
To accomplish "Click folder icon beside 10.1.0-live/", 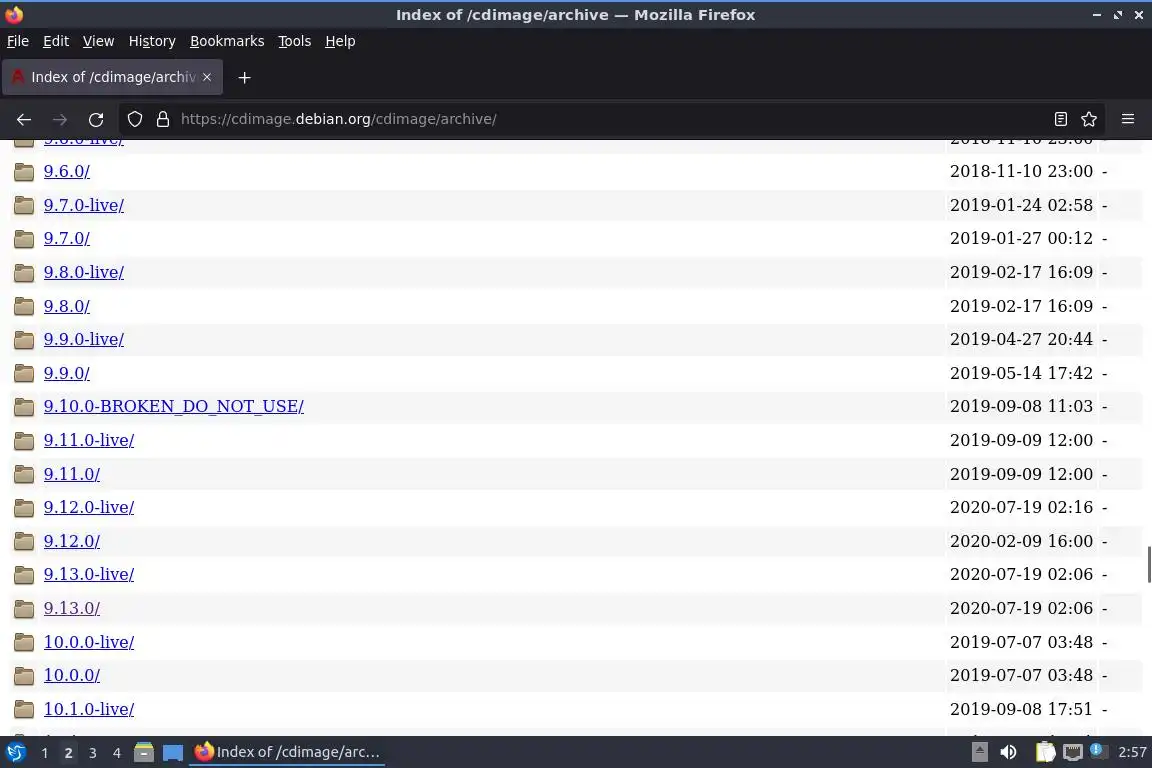I will [24, 709].
